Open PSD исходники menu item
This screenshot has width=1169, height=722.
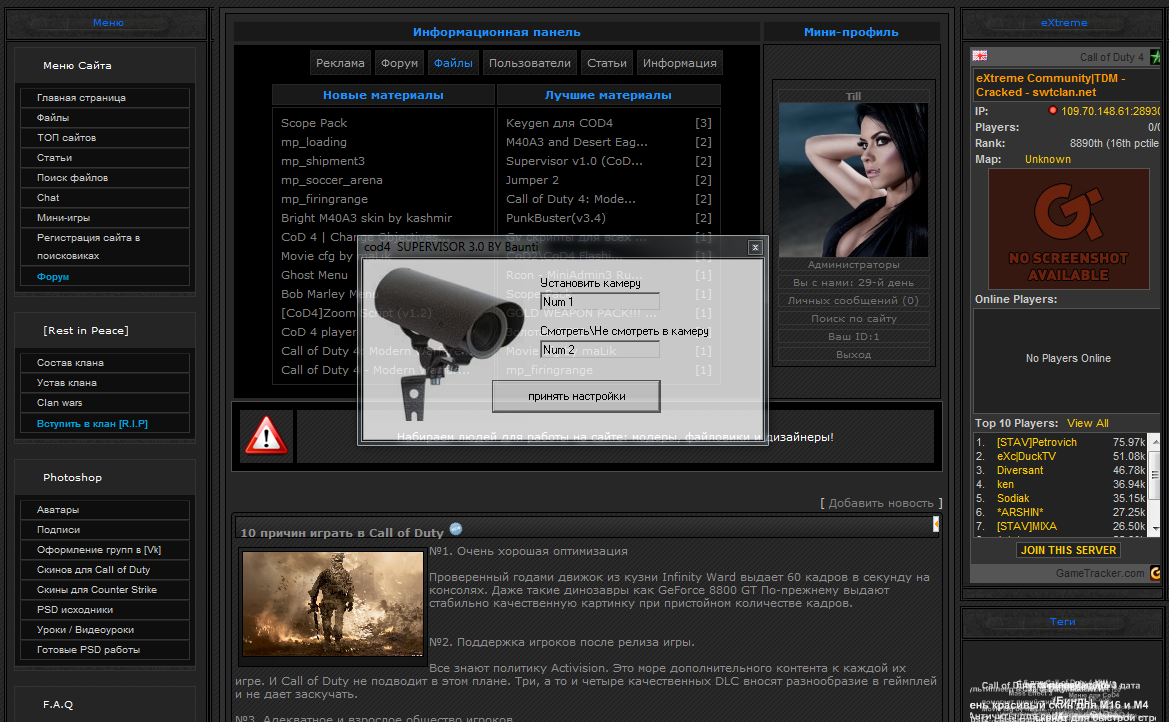click(x=104, y=610)
